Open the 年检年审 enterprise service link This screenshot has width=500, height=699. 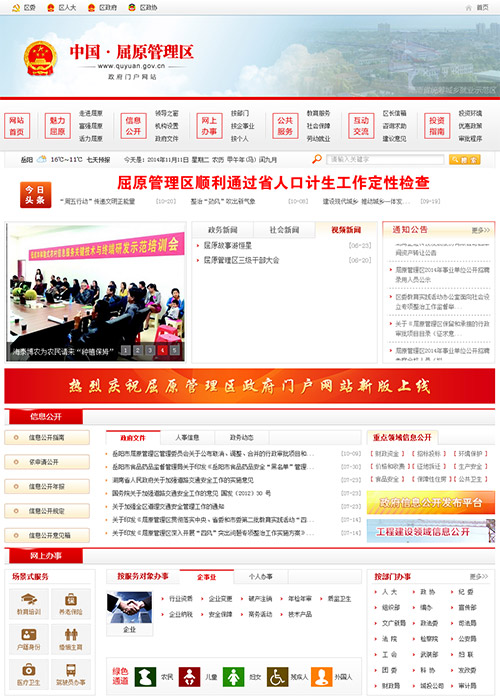click(x=300, y=599)
